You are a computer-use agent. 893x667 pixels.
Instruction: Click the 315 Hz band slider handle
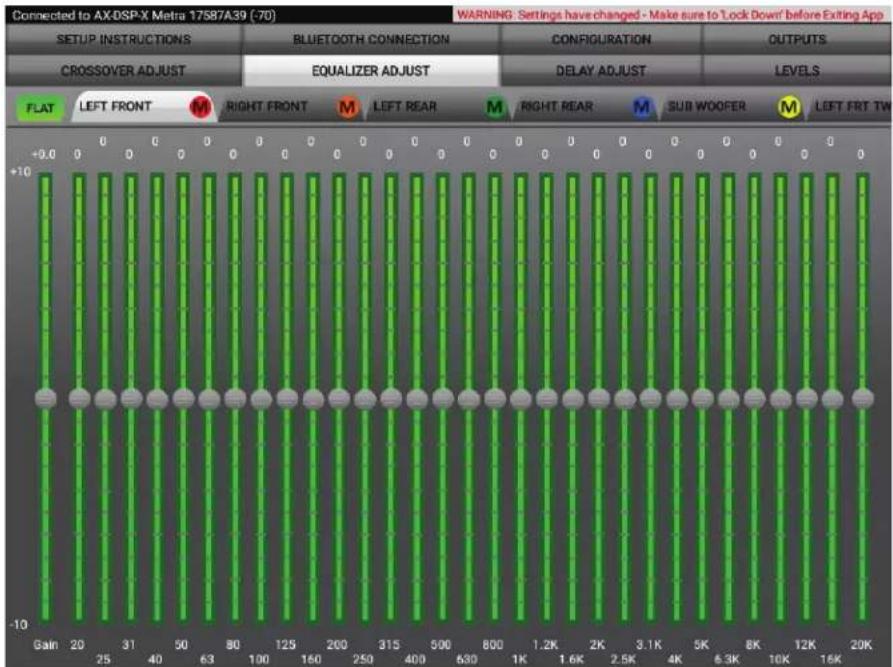coord(391,398)
